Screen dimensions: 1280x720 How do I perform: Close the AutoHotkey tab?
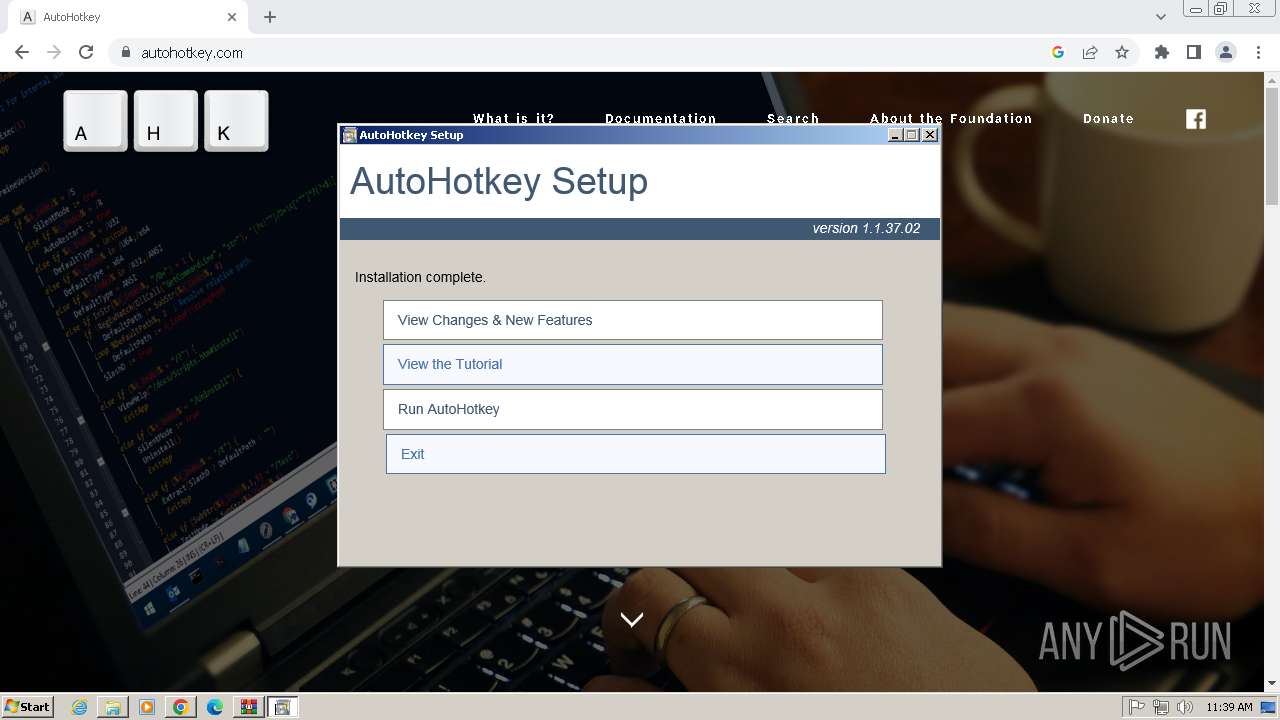(x=232, y=17)
